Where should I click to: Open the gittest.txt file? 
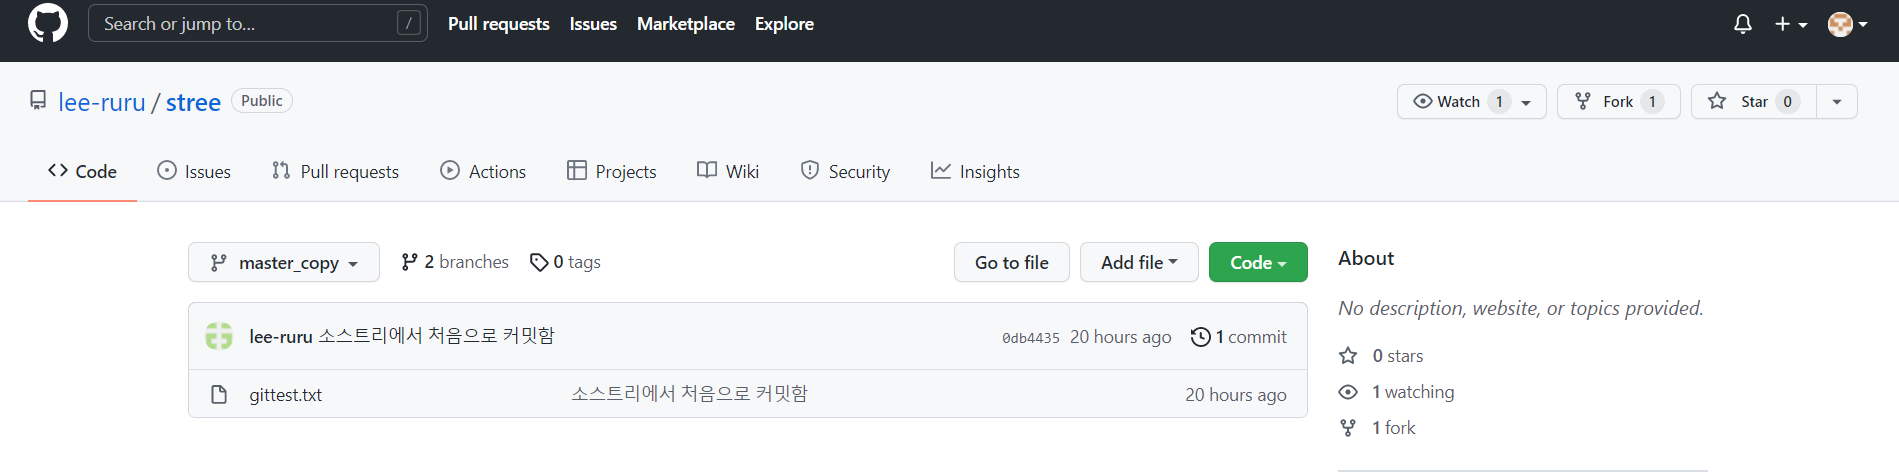pyautogui.click(x=285, y=395)
